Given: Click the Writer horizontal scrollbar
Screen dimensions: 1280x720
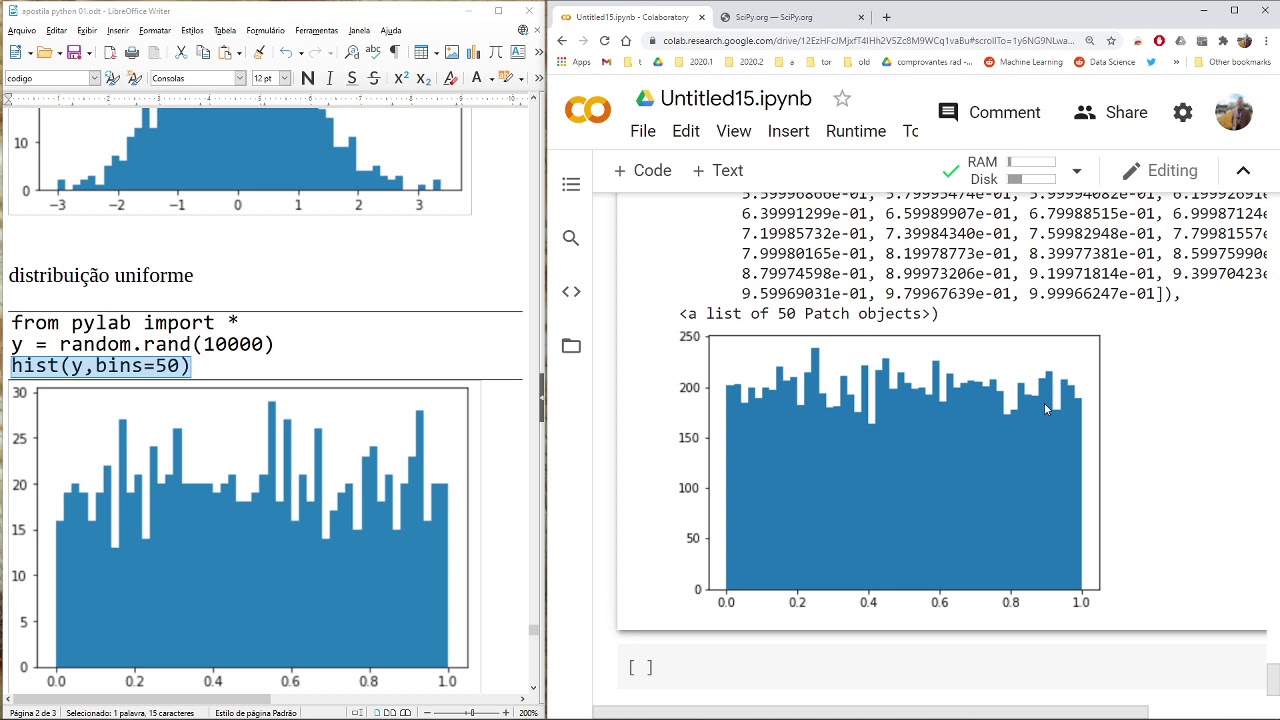Looking at the screenshot, I should point(265,699).
